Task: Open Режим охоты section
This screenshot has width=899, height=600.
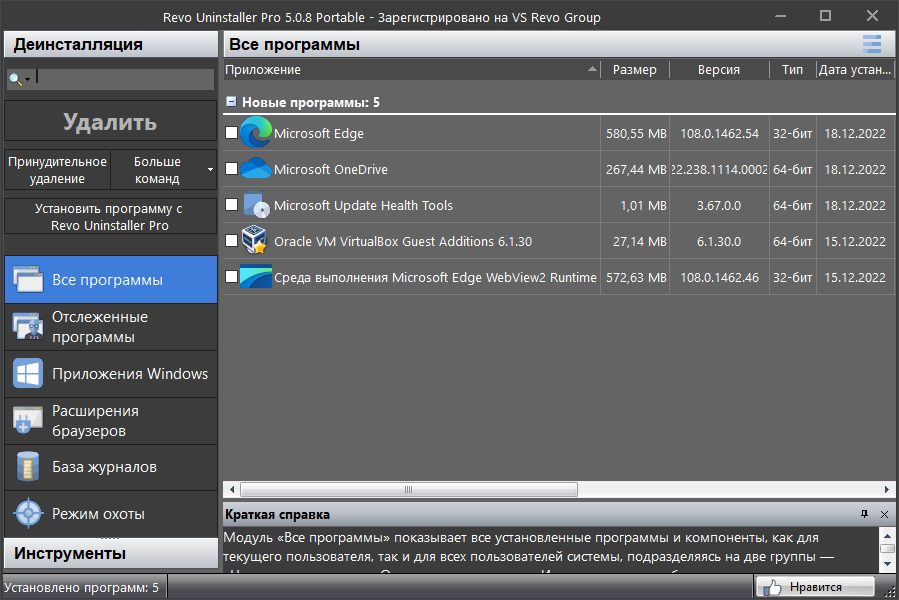Action: 111,514
